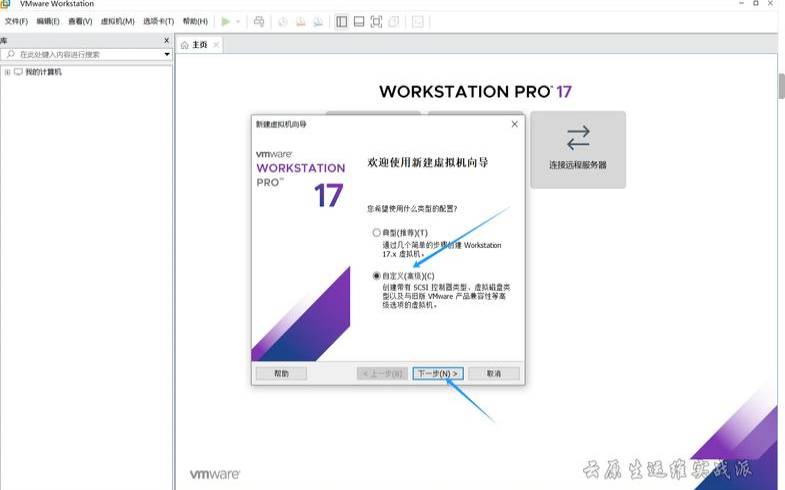Click the 下一步(N) next button

tap(437, 373)
